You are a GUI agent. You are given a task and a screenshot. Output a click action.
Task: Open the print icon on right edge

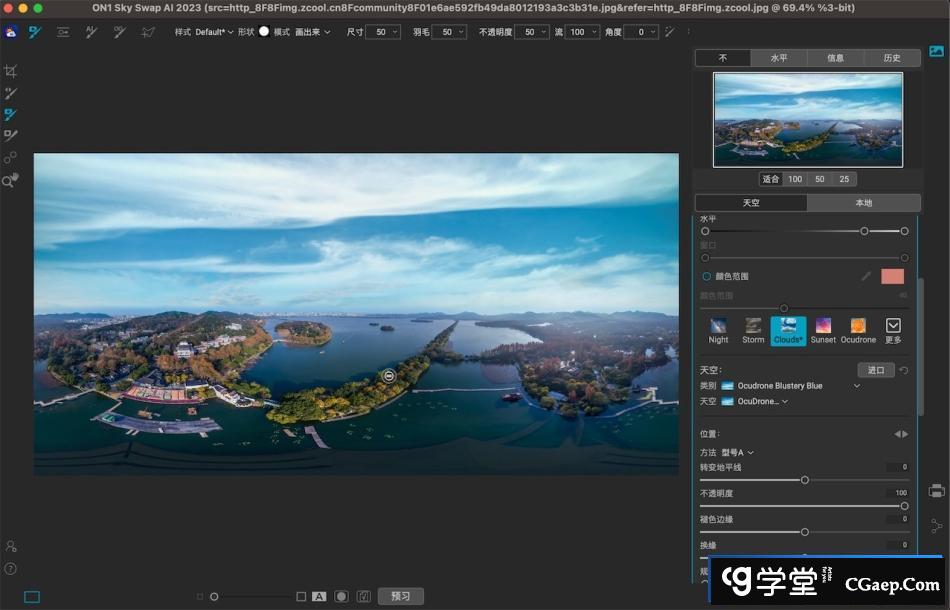point(936,491)
